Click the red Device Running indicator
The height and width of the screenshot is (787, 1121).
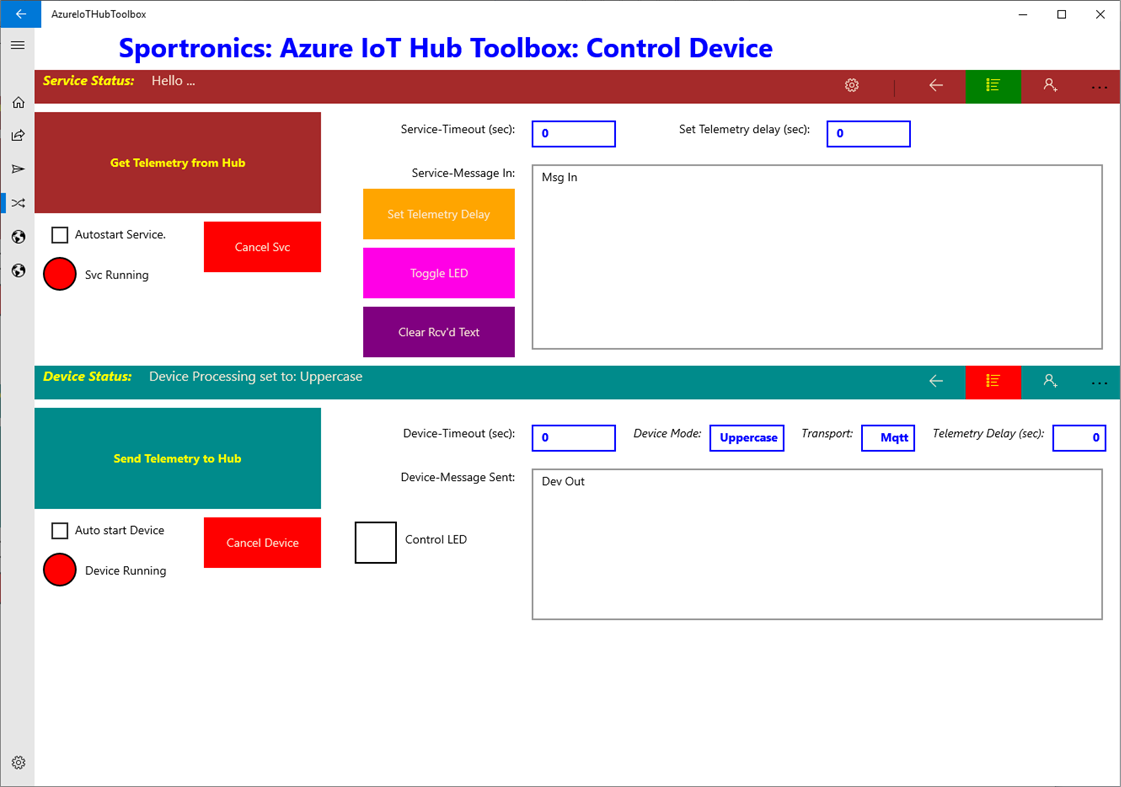coord(60,570)
